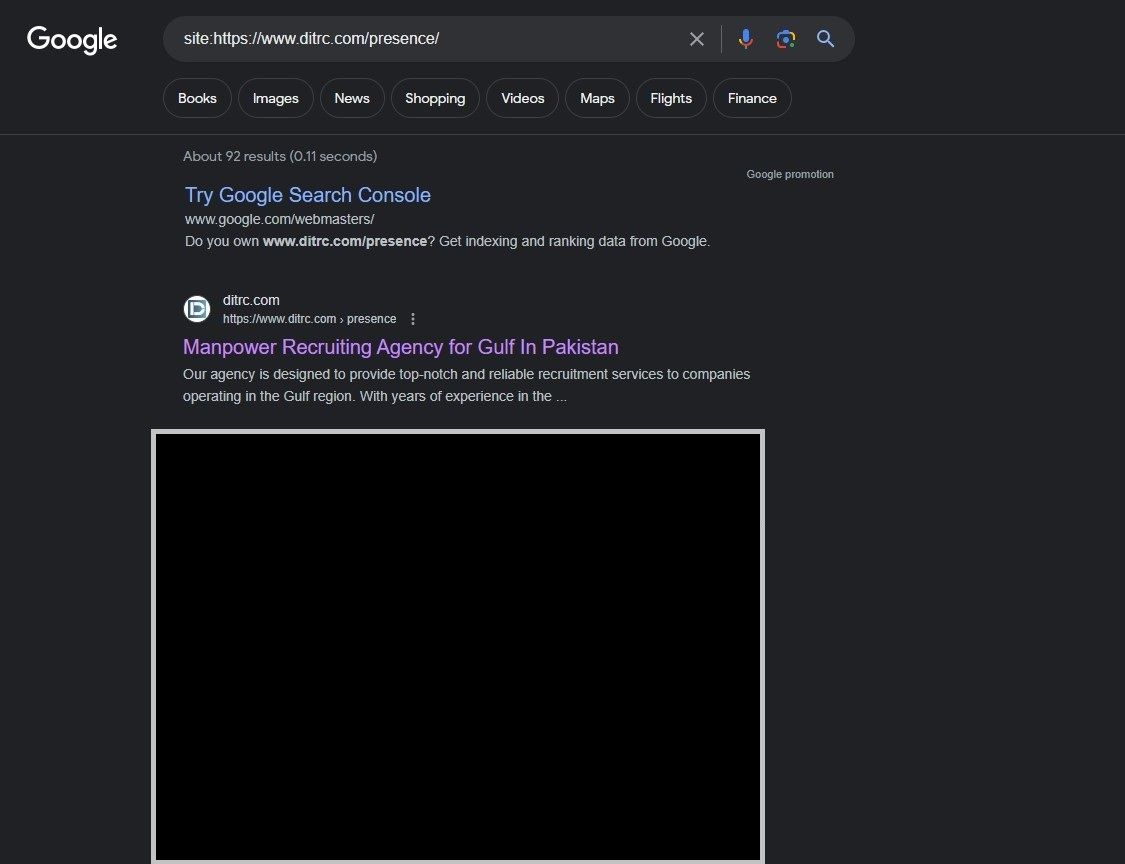Screen dimensions: 1125x864
Task: Select the Maps search filter
Action: coord(597,98)
